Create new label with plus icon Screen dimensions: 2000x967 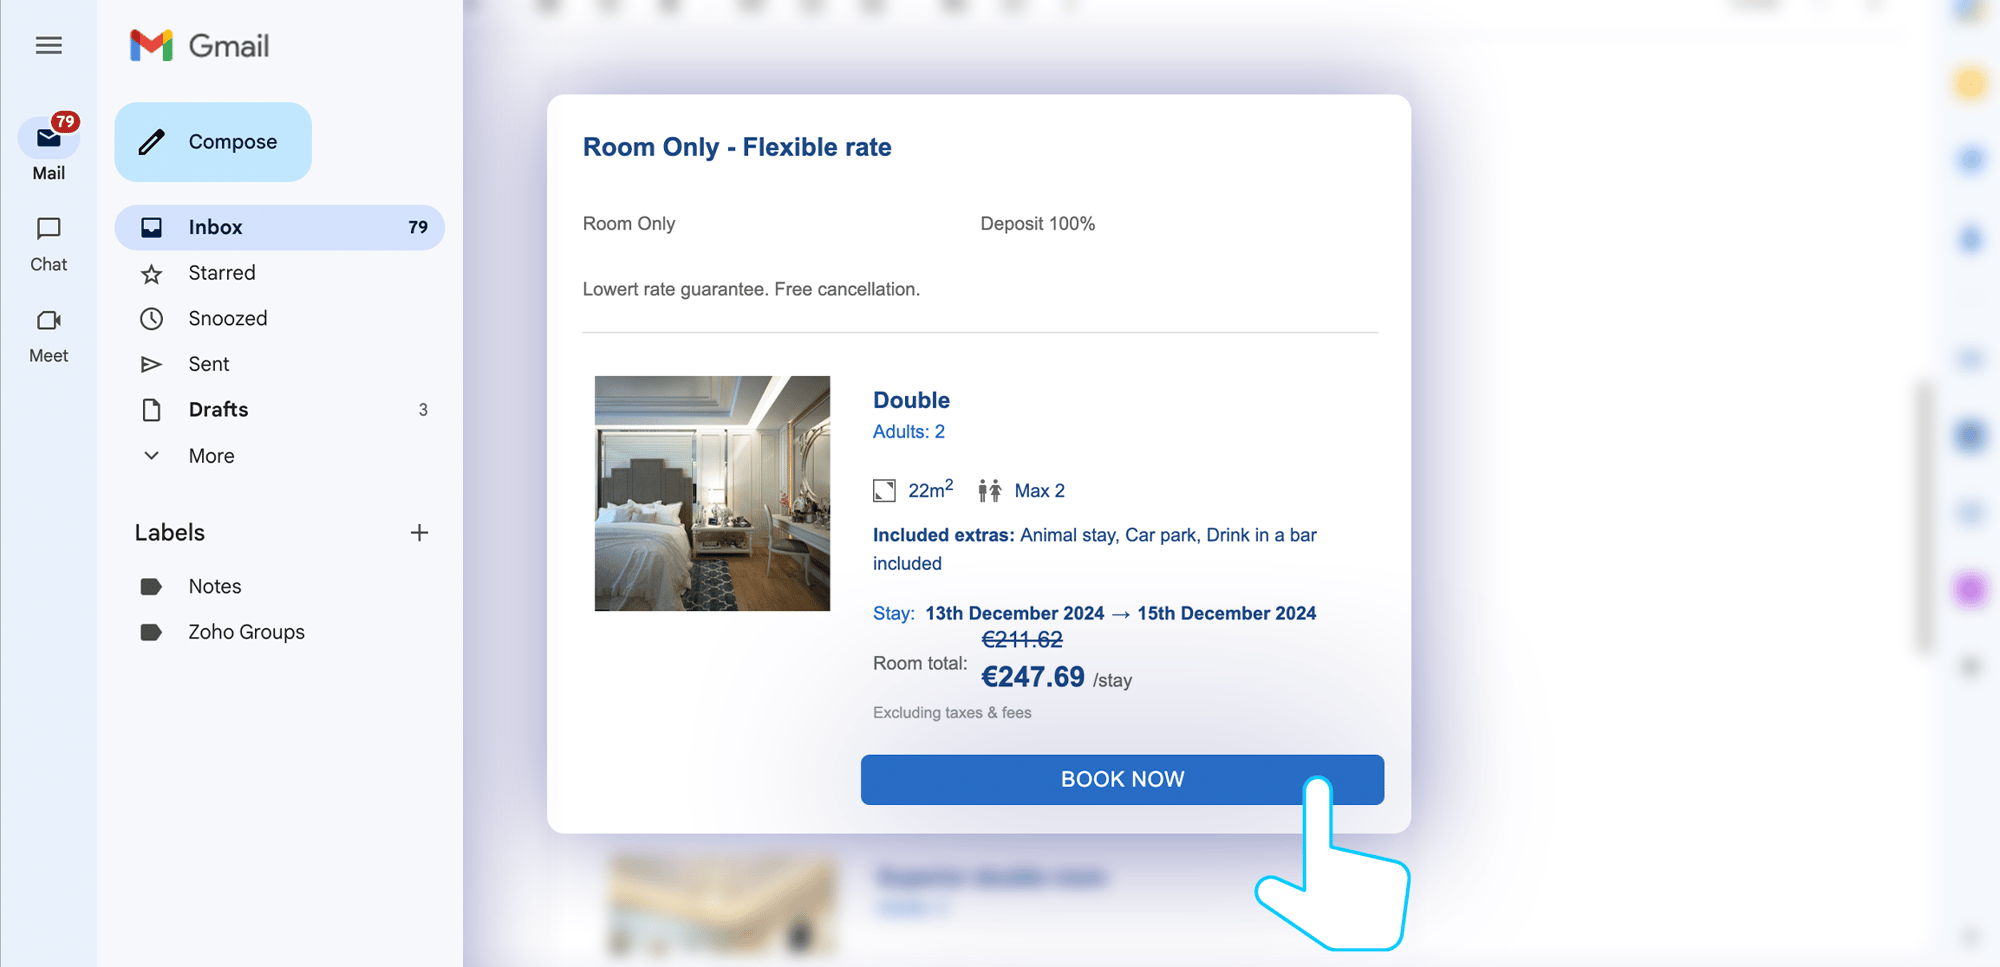[419, 533]
